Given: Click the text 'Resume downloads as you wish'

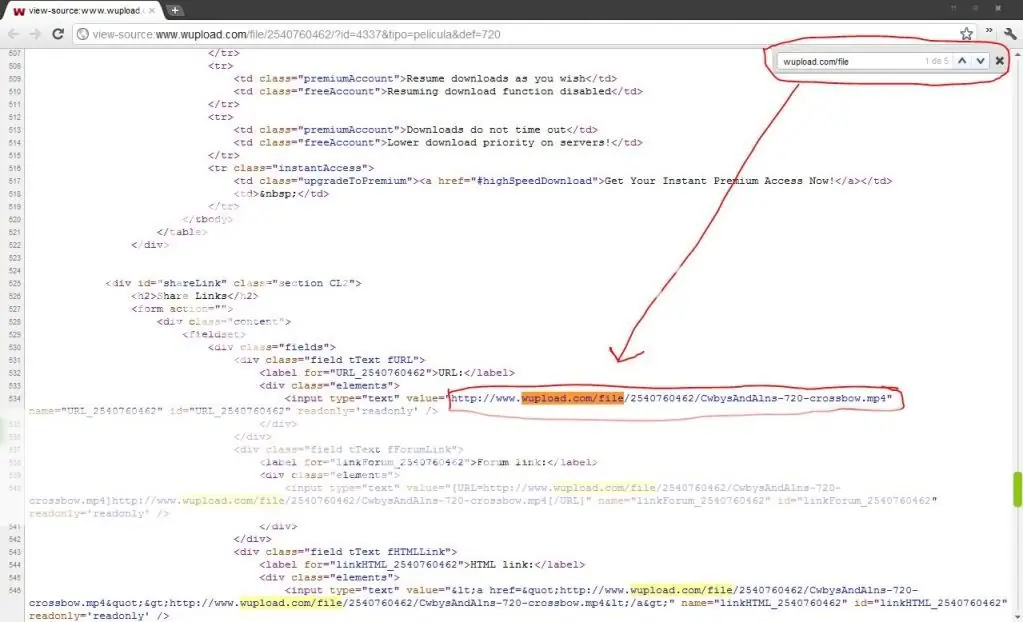Looking at the screenshot, I should 496,78.
